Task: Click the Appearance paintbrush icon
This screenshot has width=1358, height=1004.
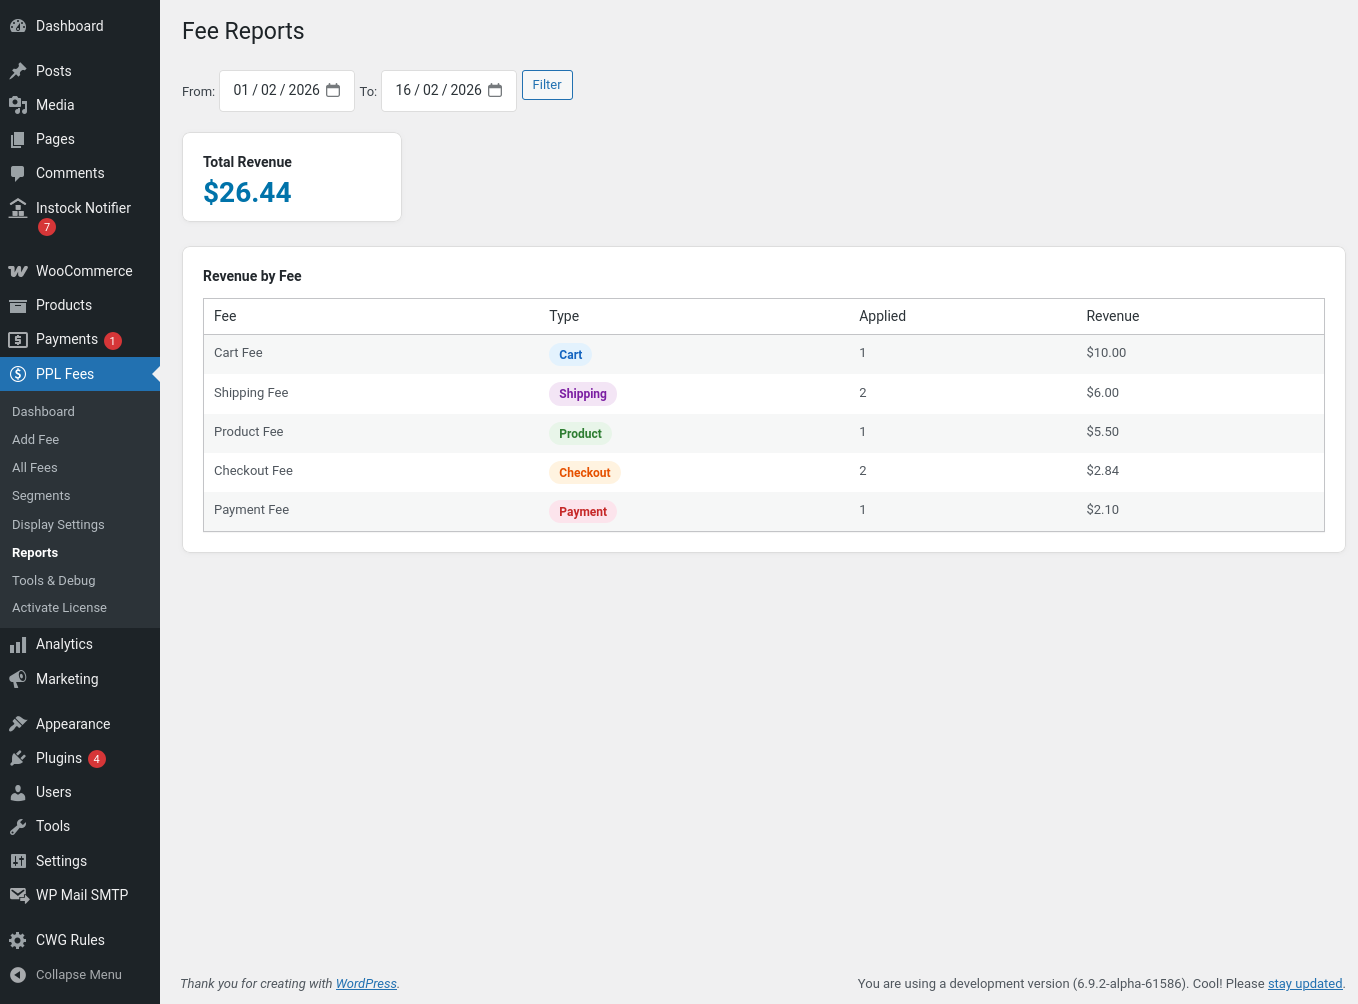Action: (x=18, y=724)
